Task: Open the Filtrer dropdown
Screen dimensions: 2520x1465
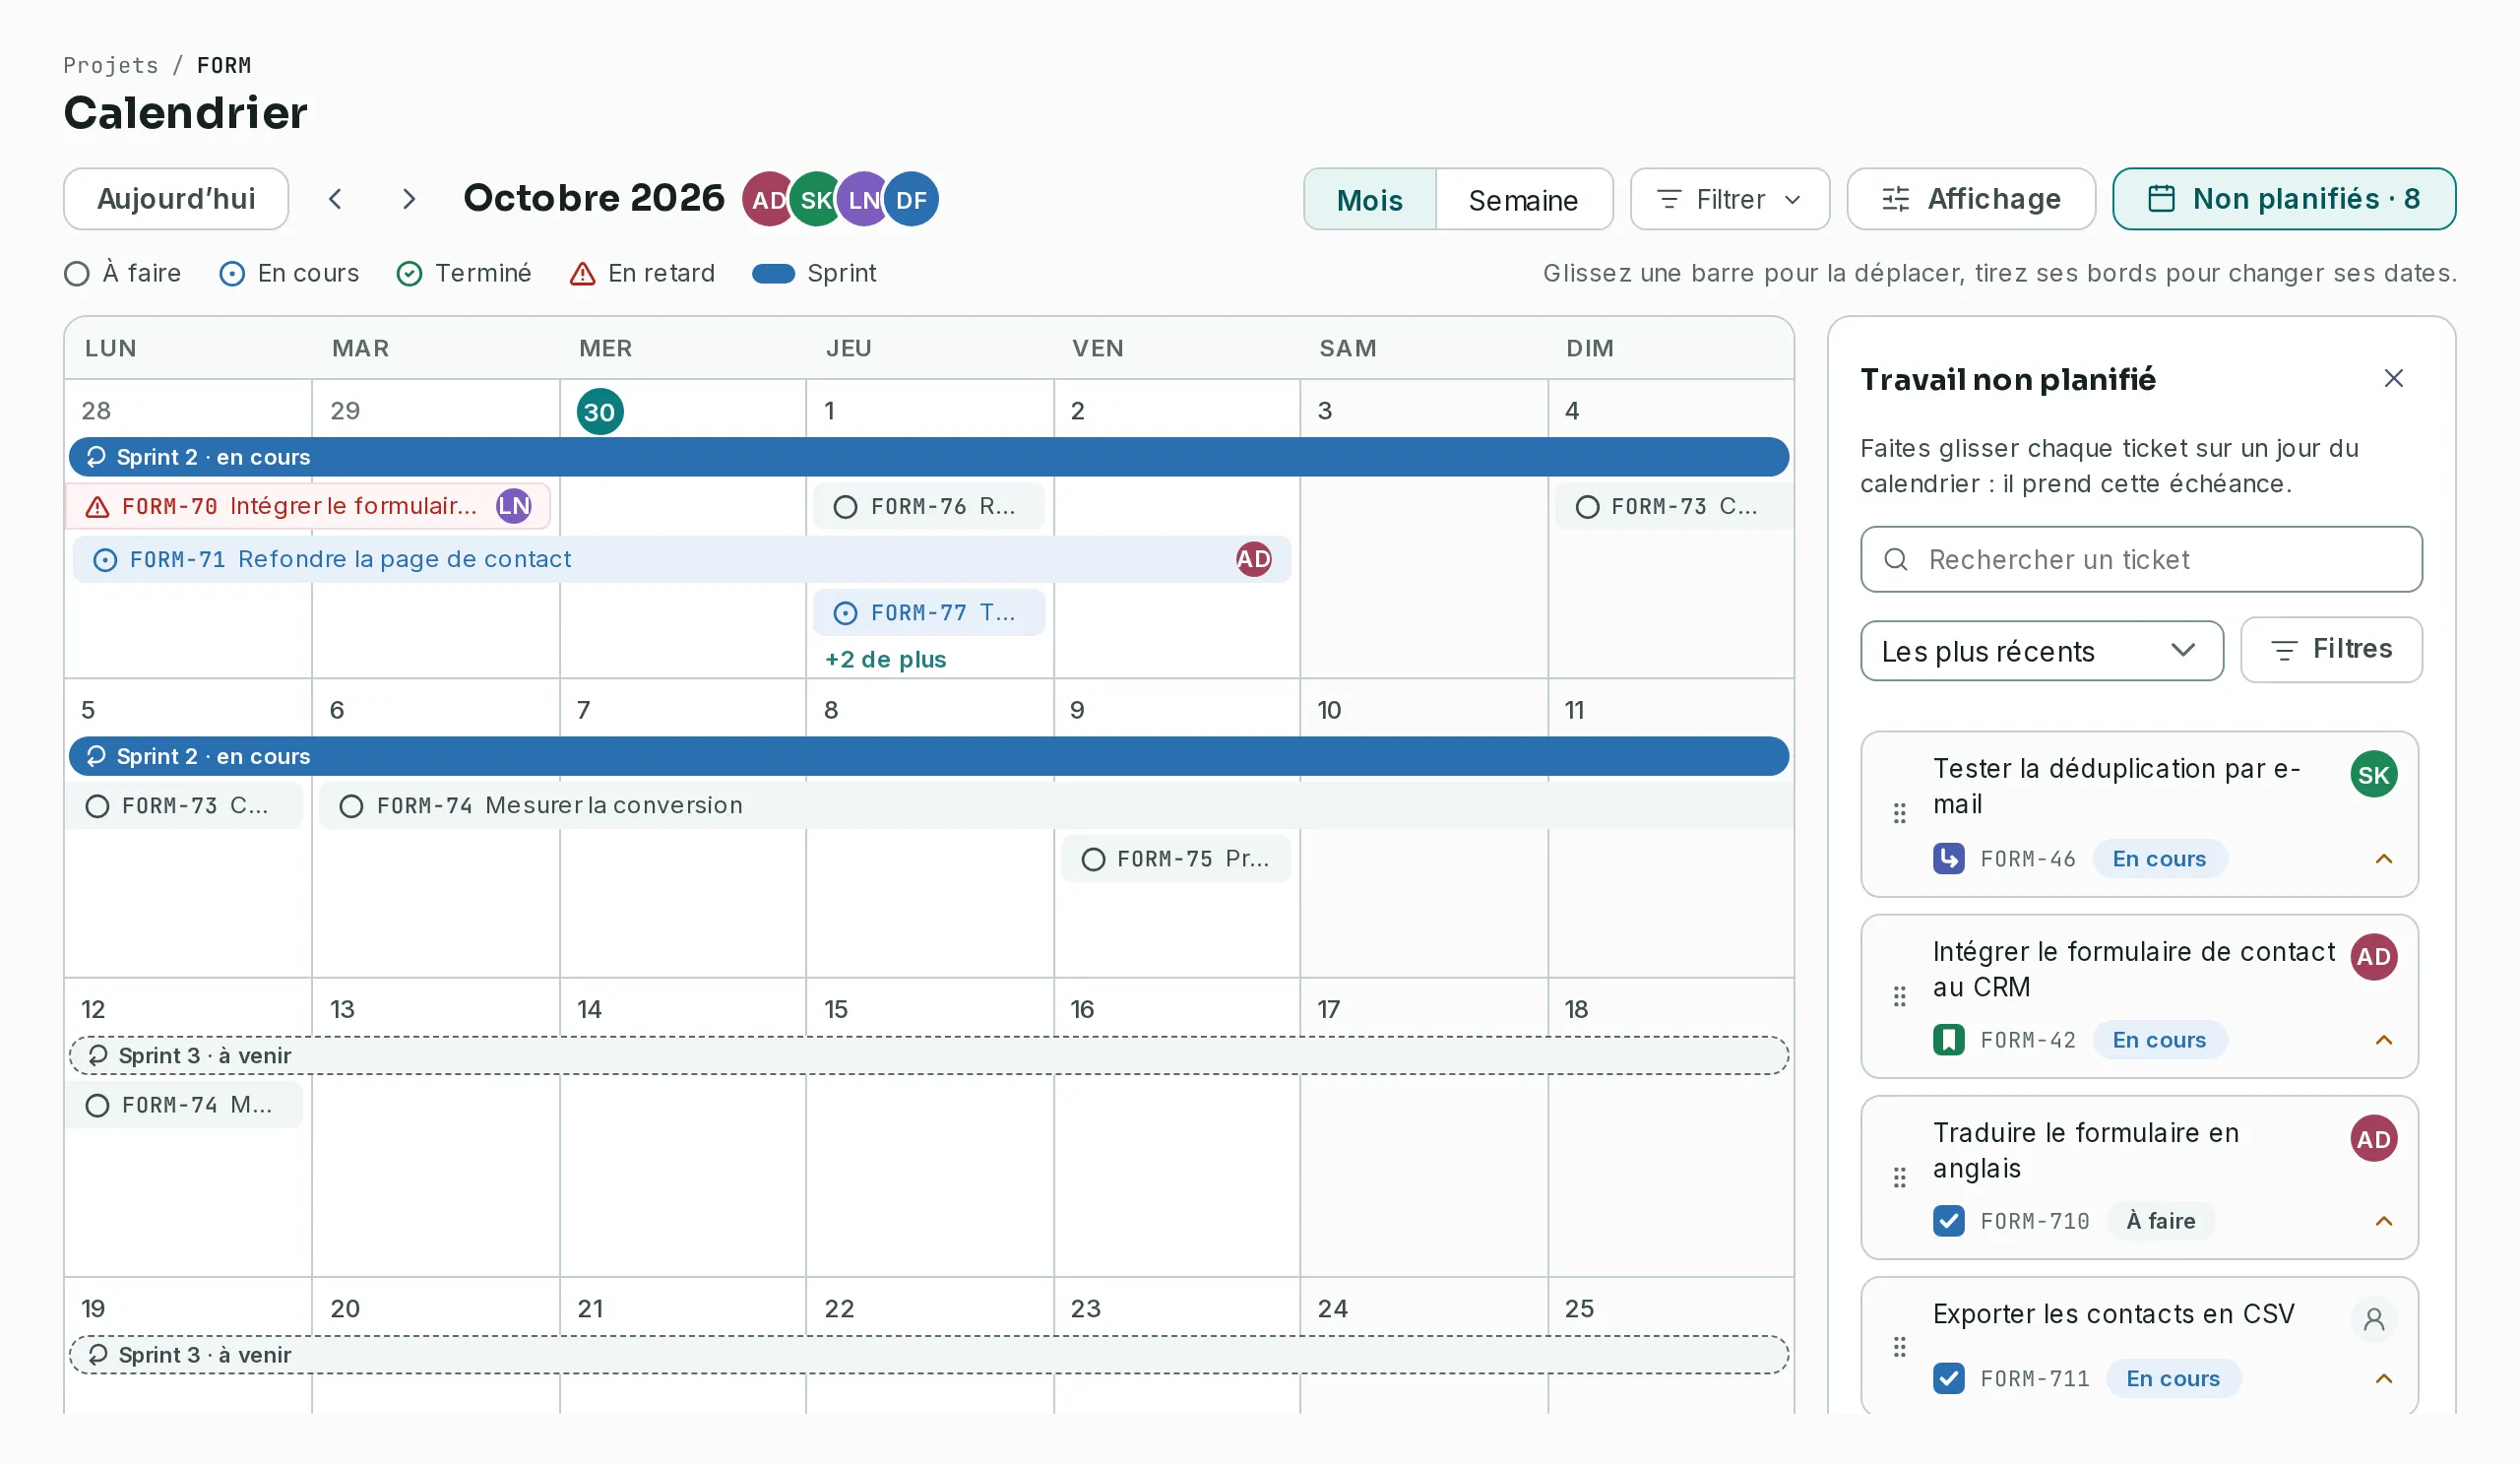Action: 1730,199
